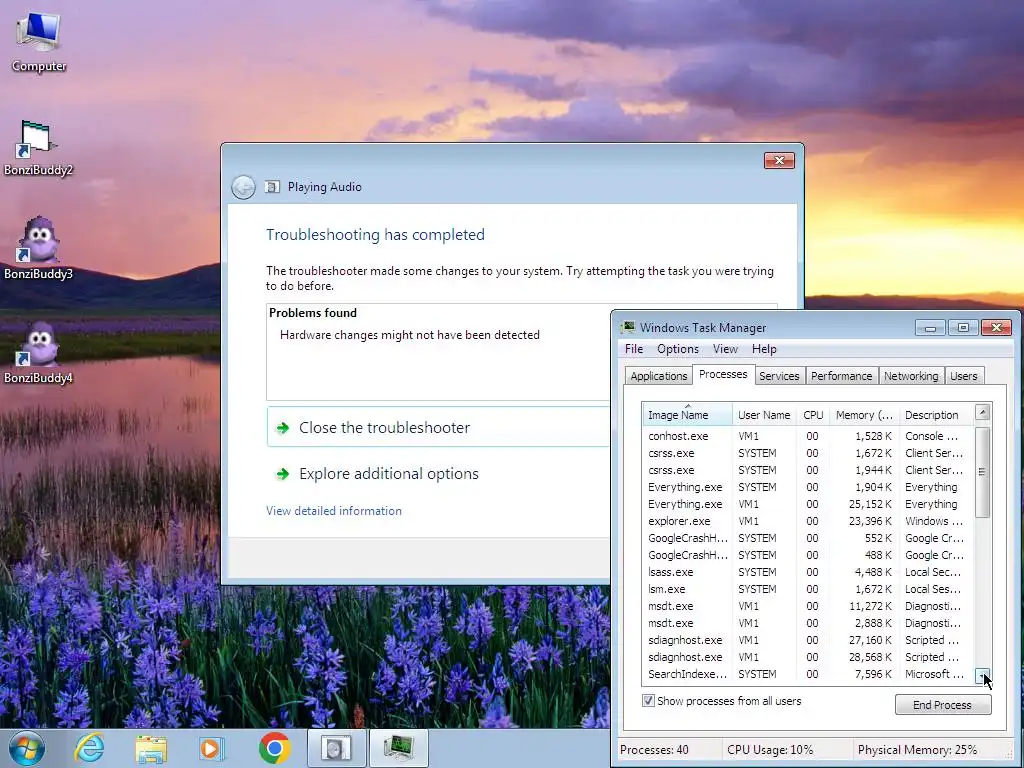Select GoogleCrashH... row using 488 K
The image size is (1024, 768).
tap(807, 554)
